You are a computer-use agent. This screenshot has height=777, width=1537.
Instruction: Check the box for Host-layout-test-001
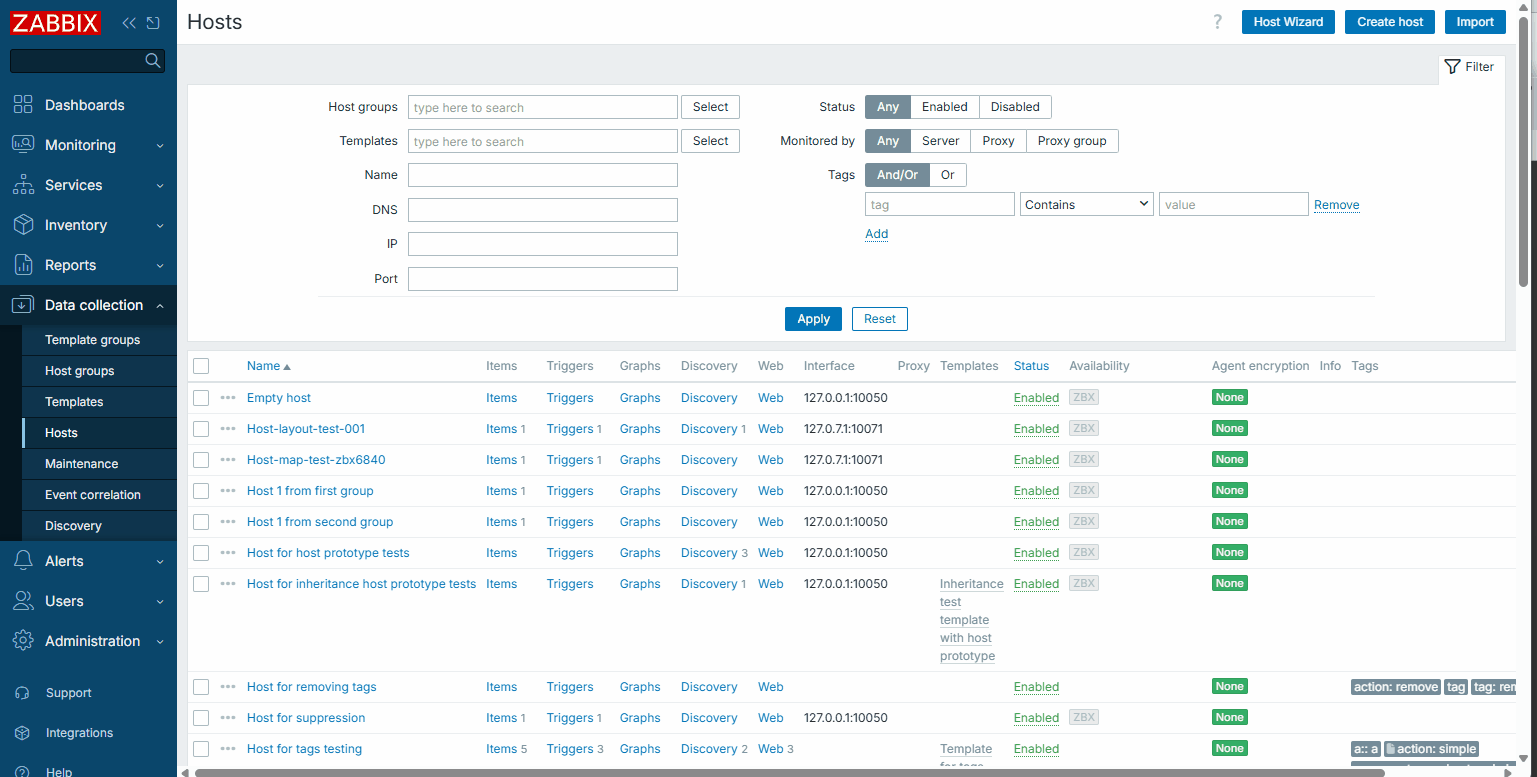pos(201,429)
